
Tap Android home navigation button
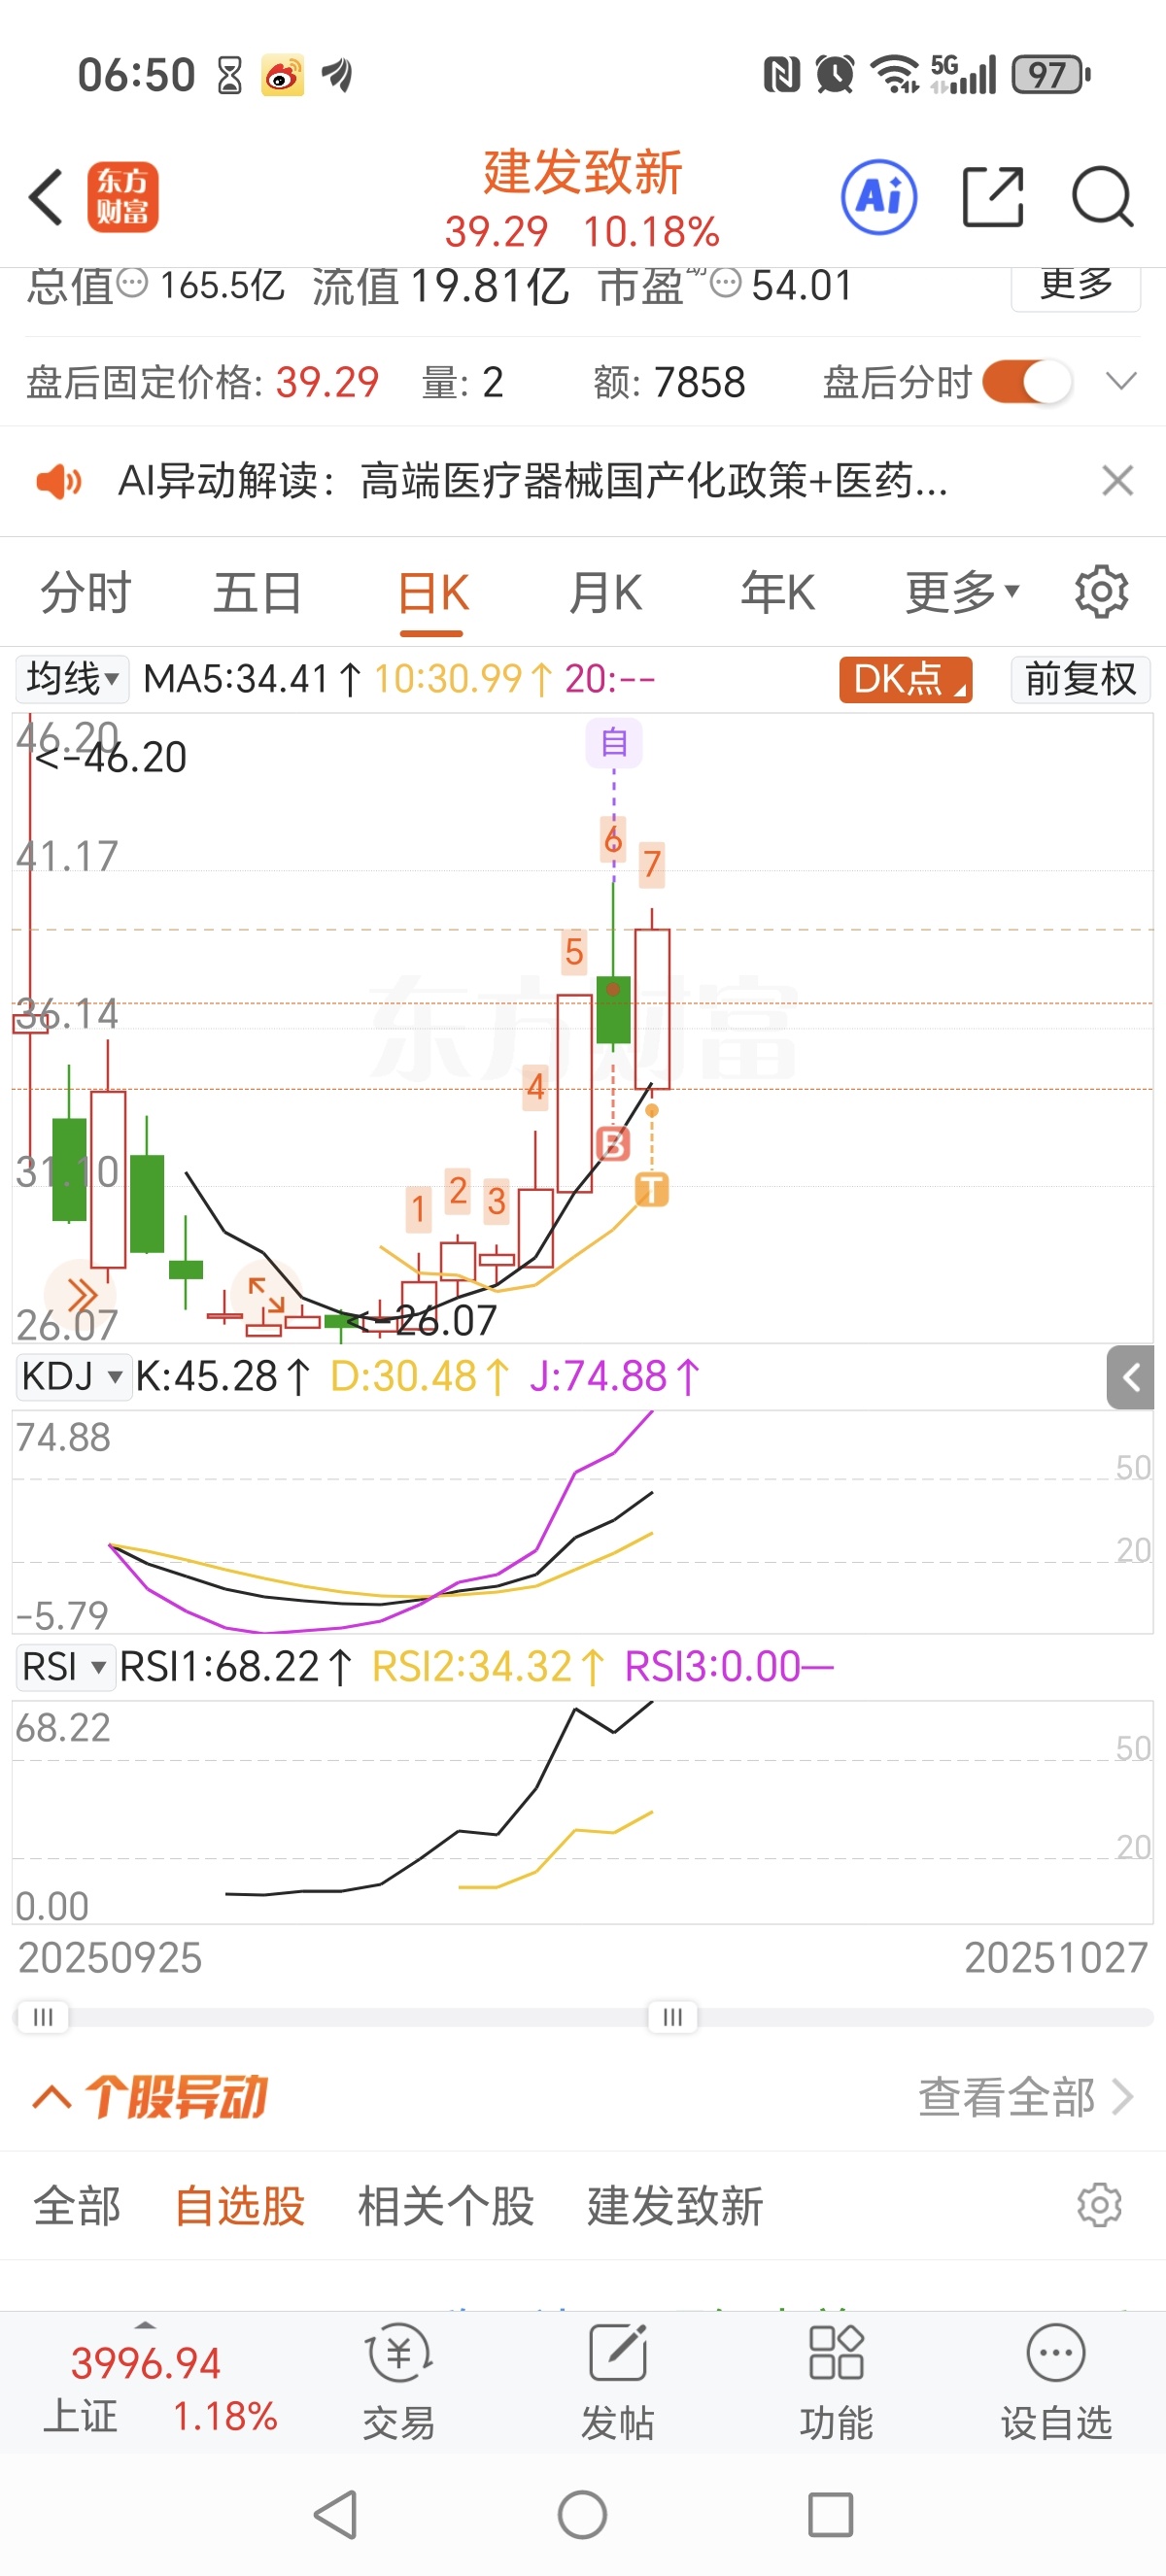click(582, 2514)
